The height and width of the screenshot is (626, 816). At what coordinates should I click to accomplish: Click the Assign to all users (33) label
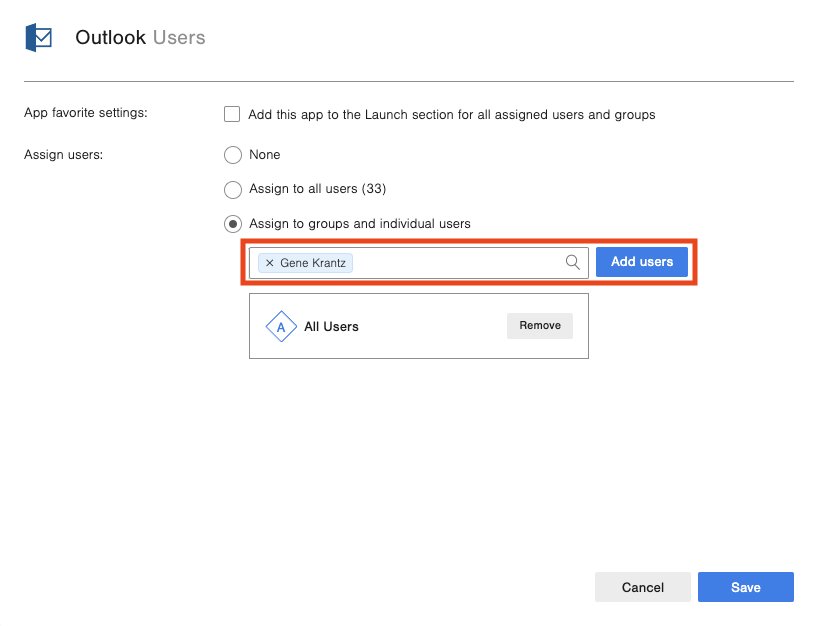click(x=318, y=189)
